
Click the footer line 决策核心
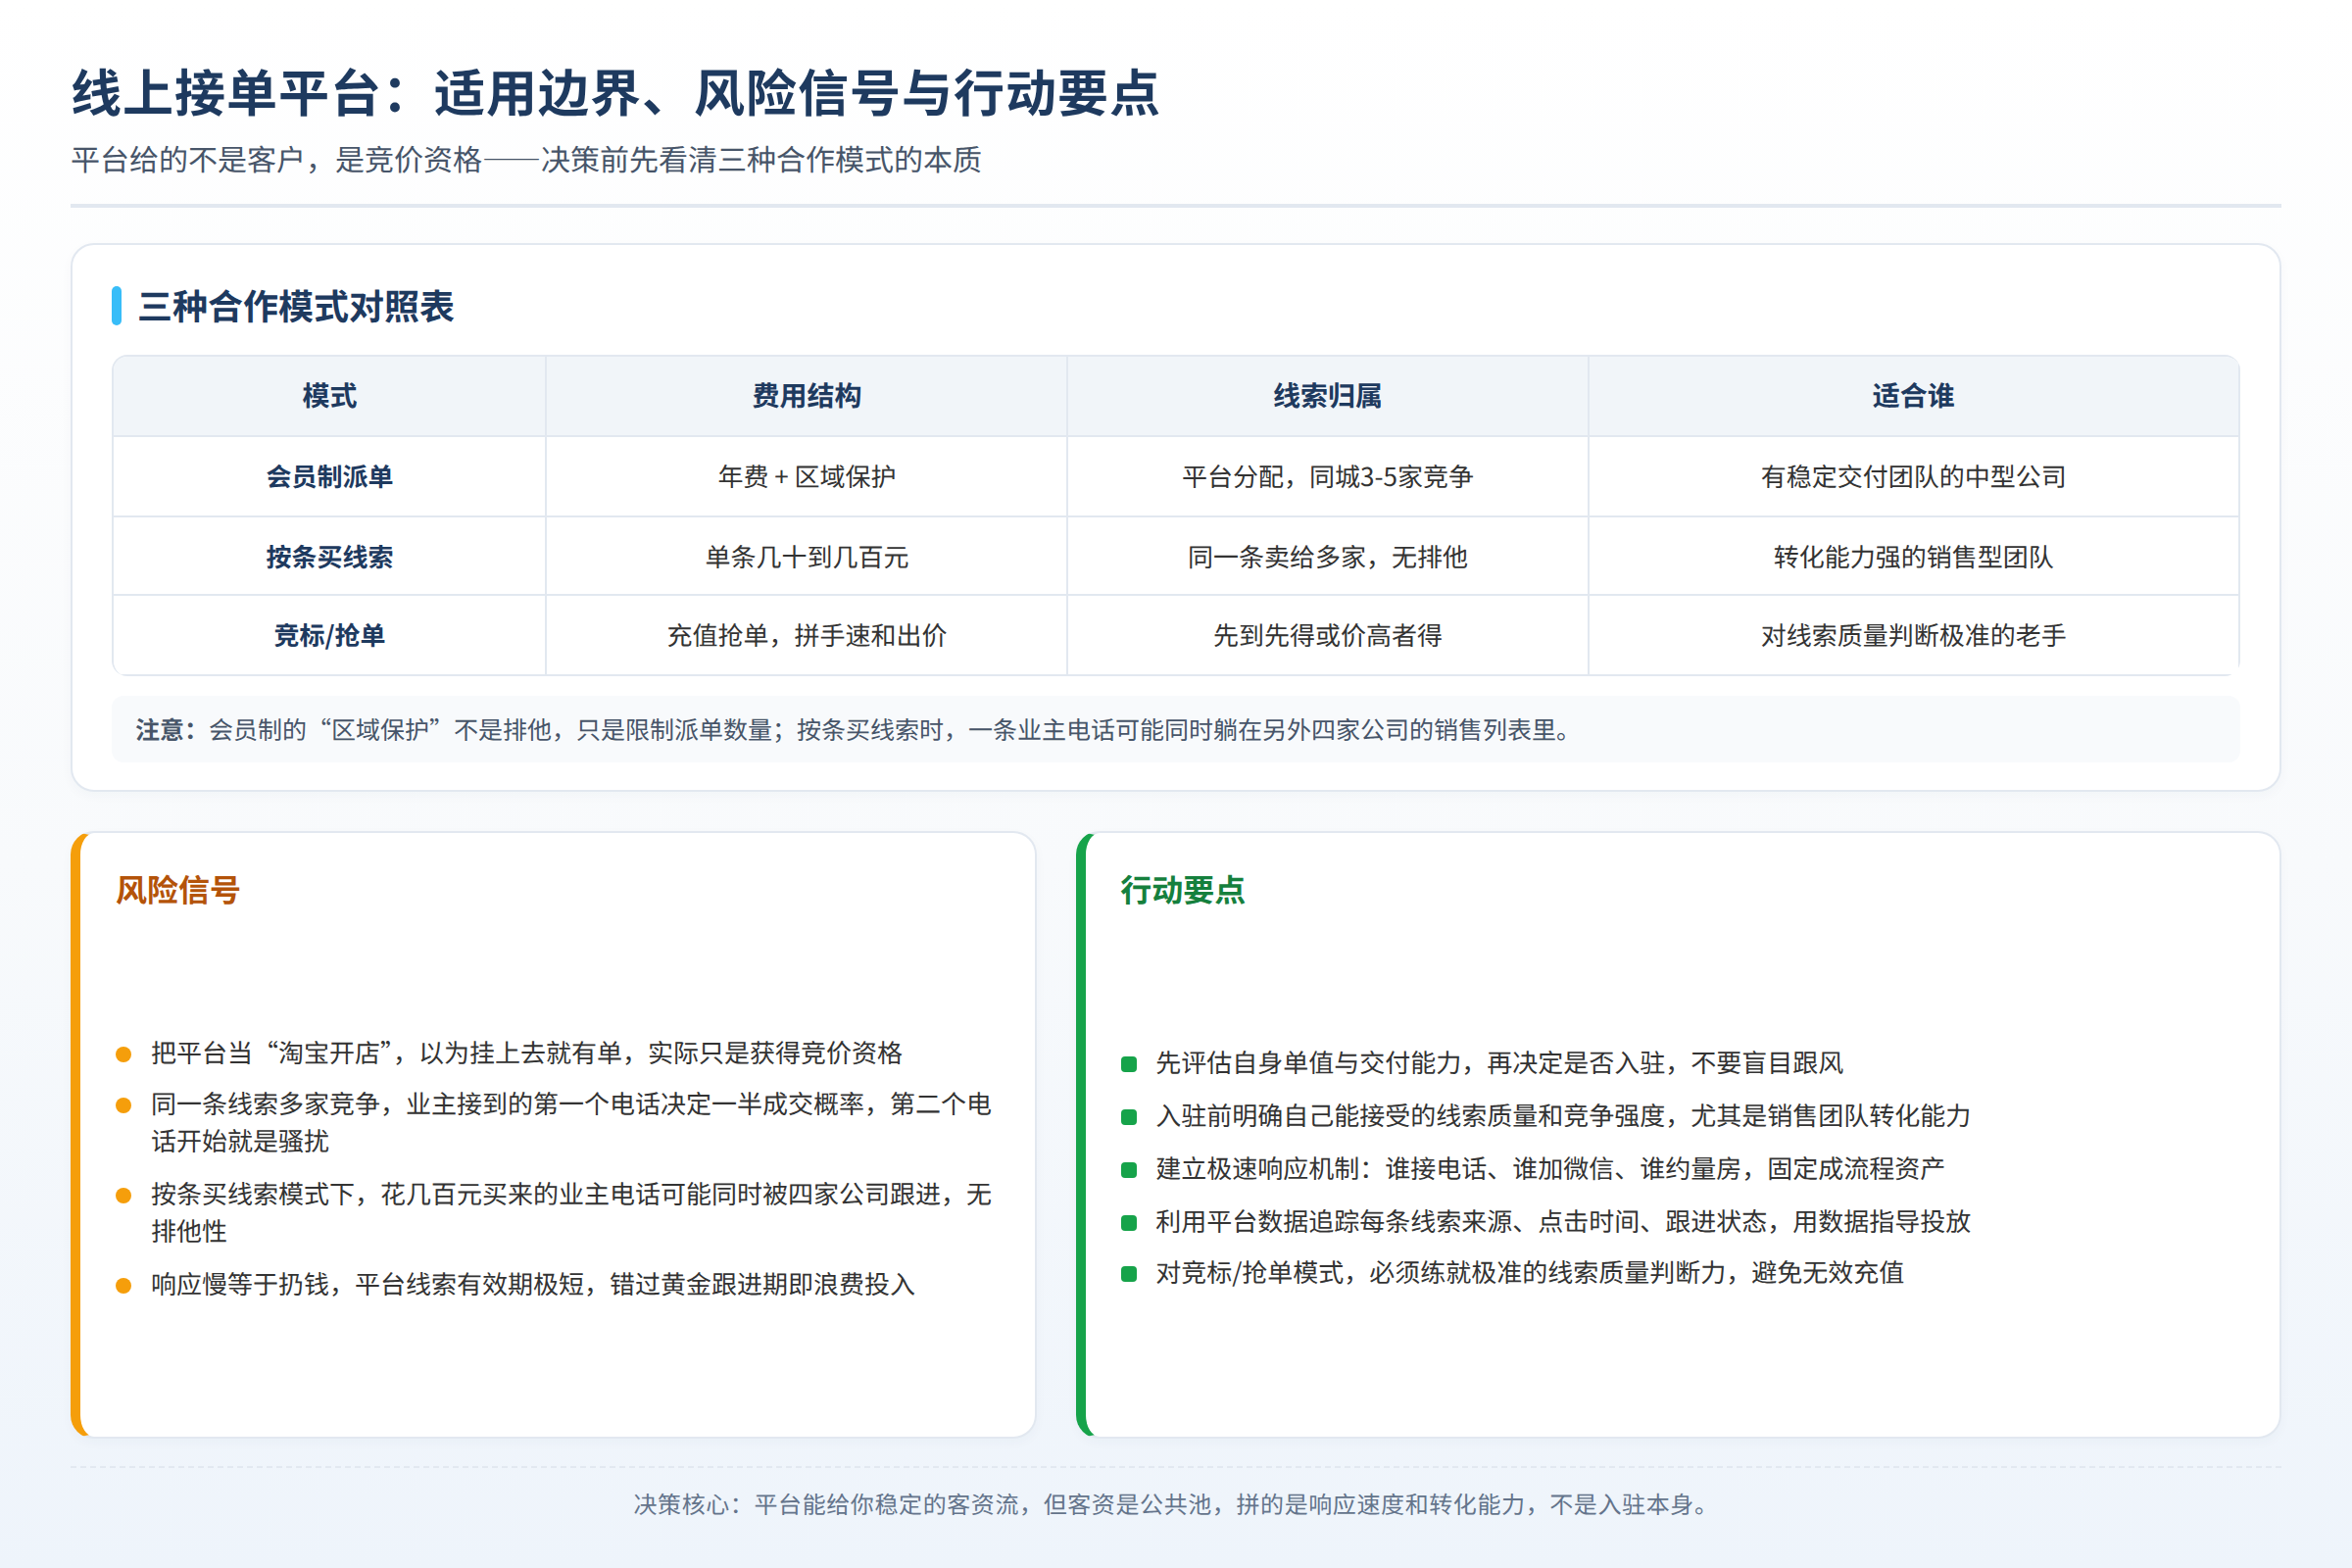point(1175,1504)
